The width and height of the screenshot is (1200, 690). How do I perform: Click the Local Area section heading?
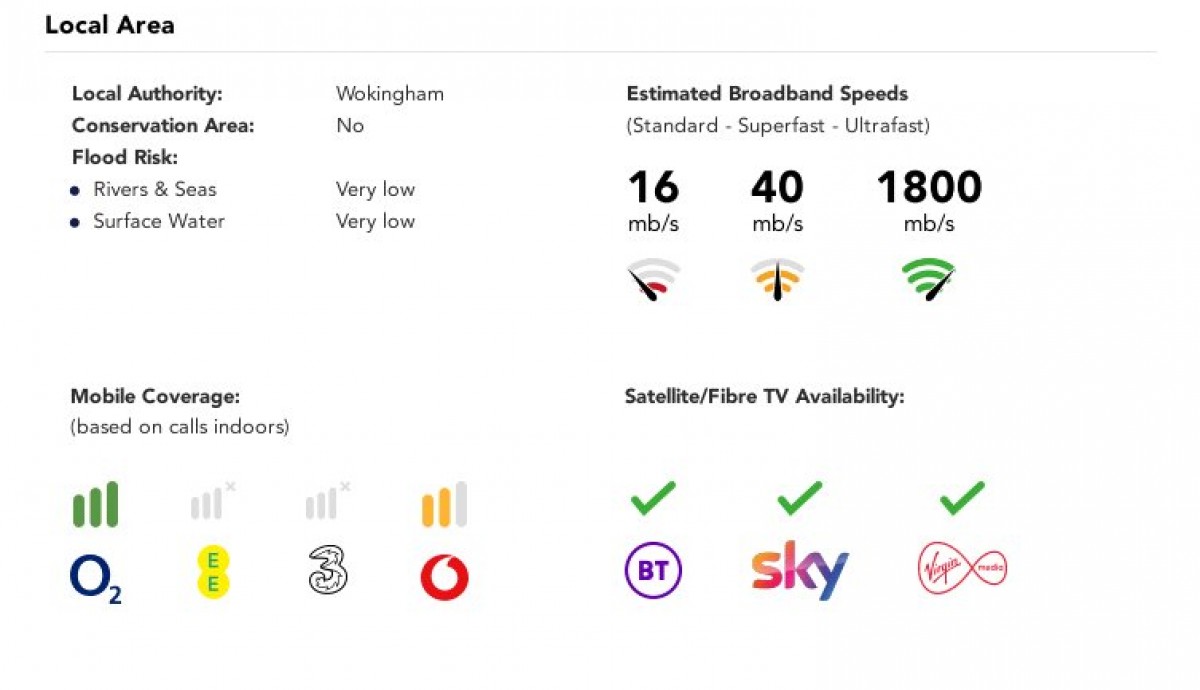(110, 25)
